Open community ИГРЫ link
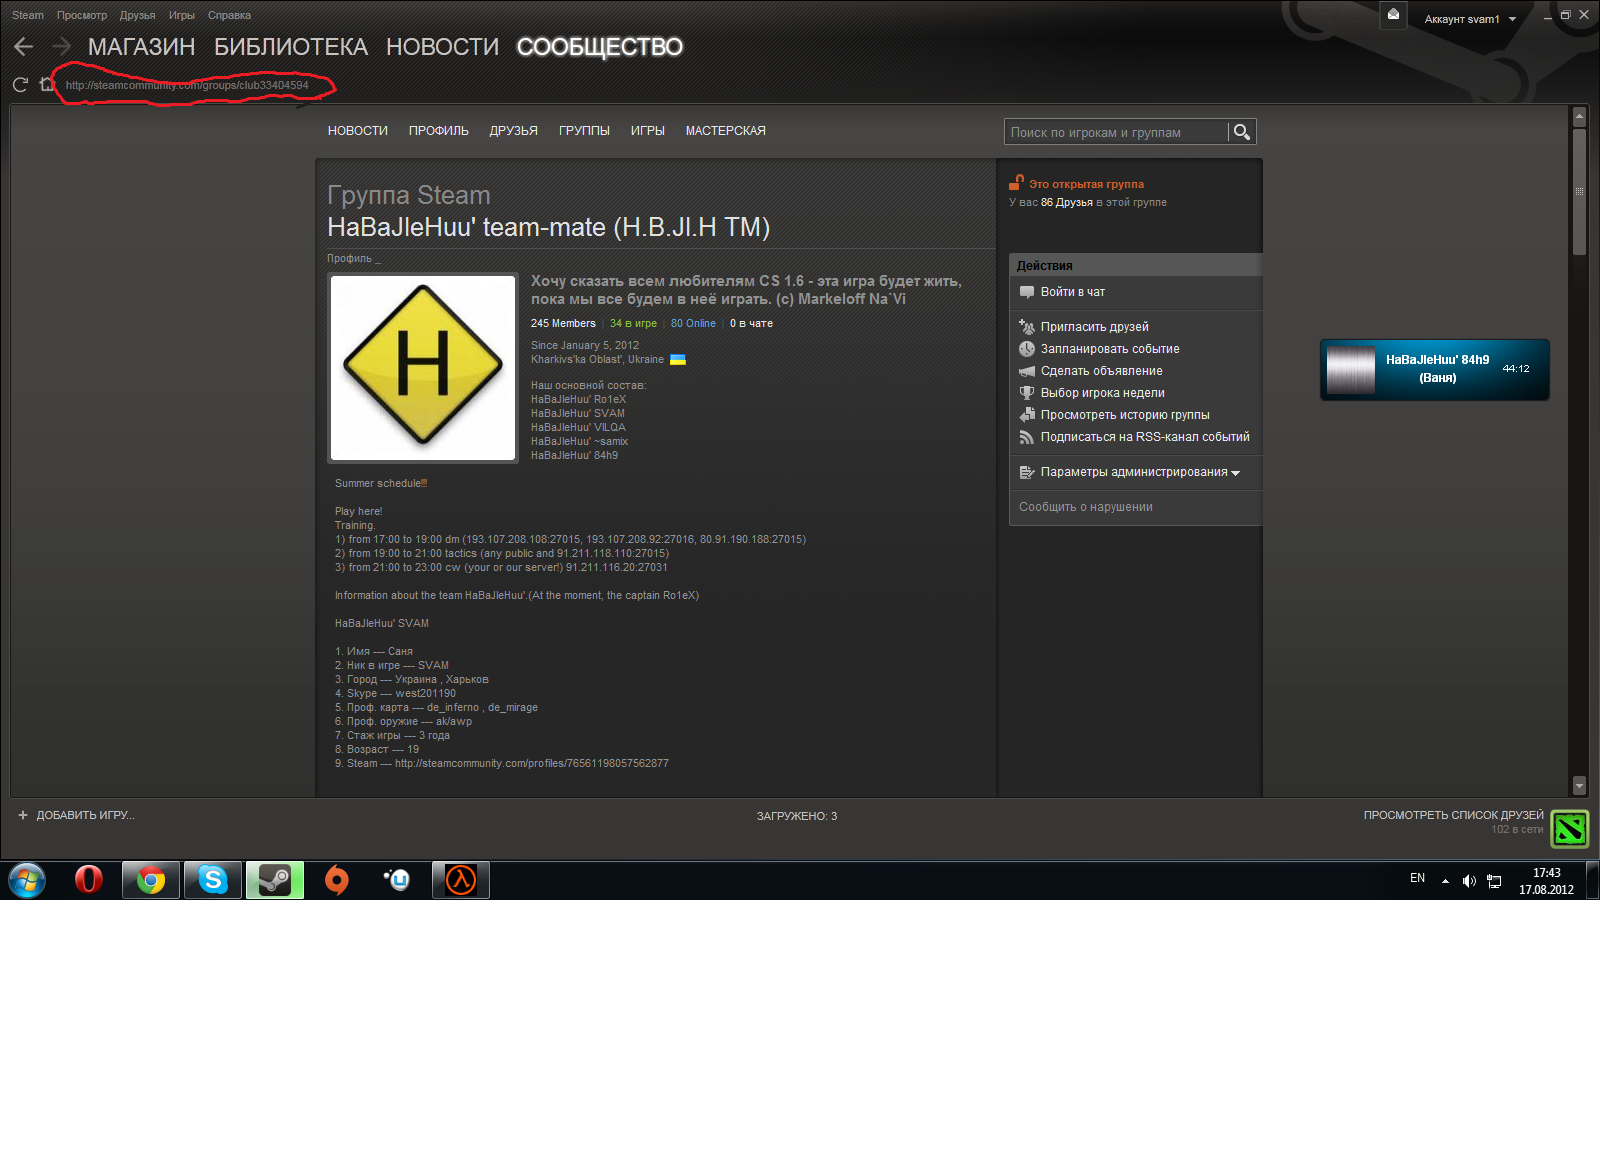The height and width of the screenshot is (1168, 1600). coord(648,131)
